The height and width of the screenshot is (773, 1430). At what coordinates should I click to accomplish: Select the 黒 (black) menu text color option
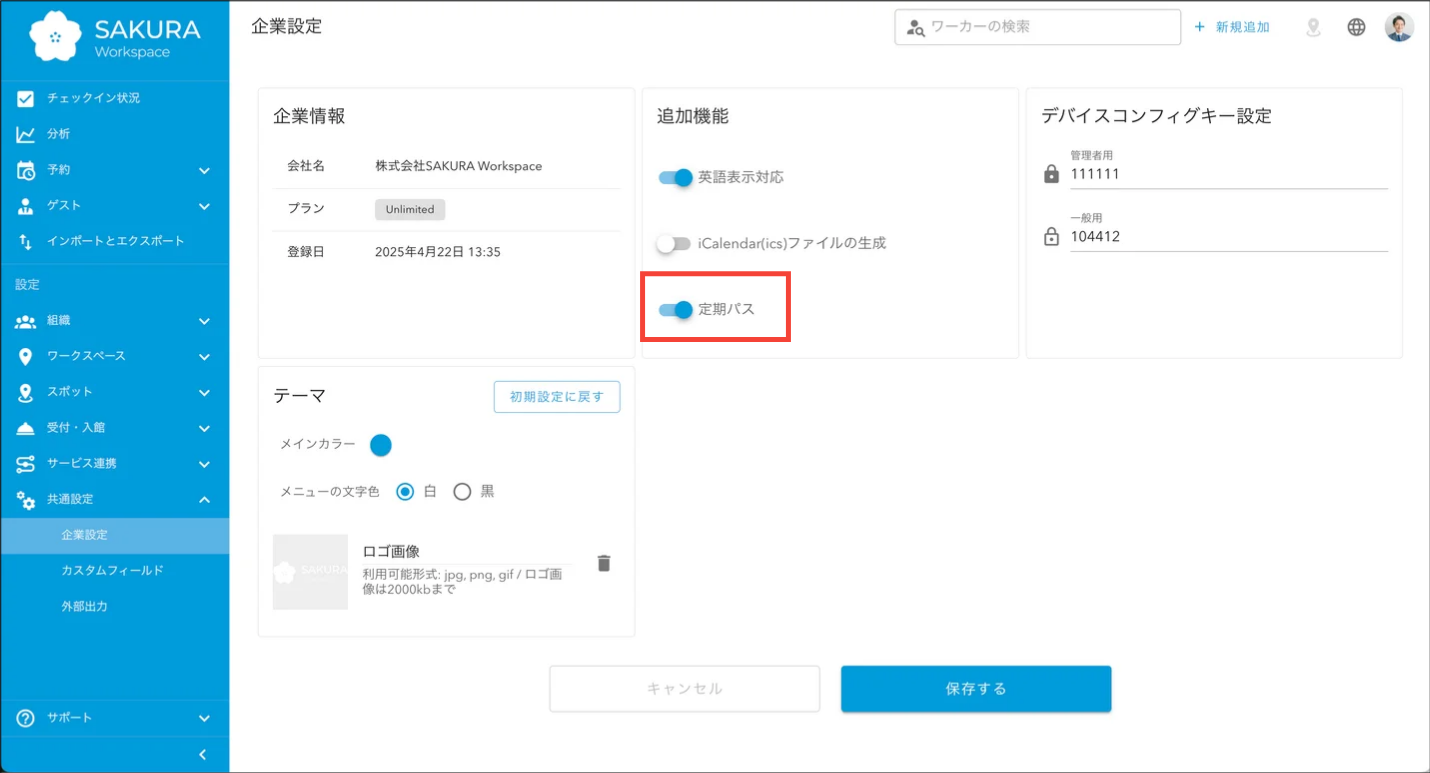point(462,491)
